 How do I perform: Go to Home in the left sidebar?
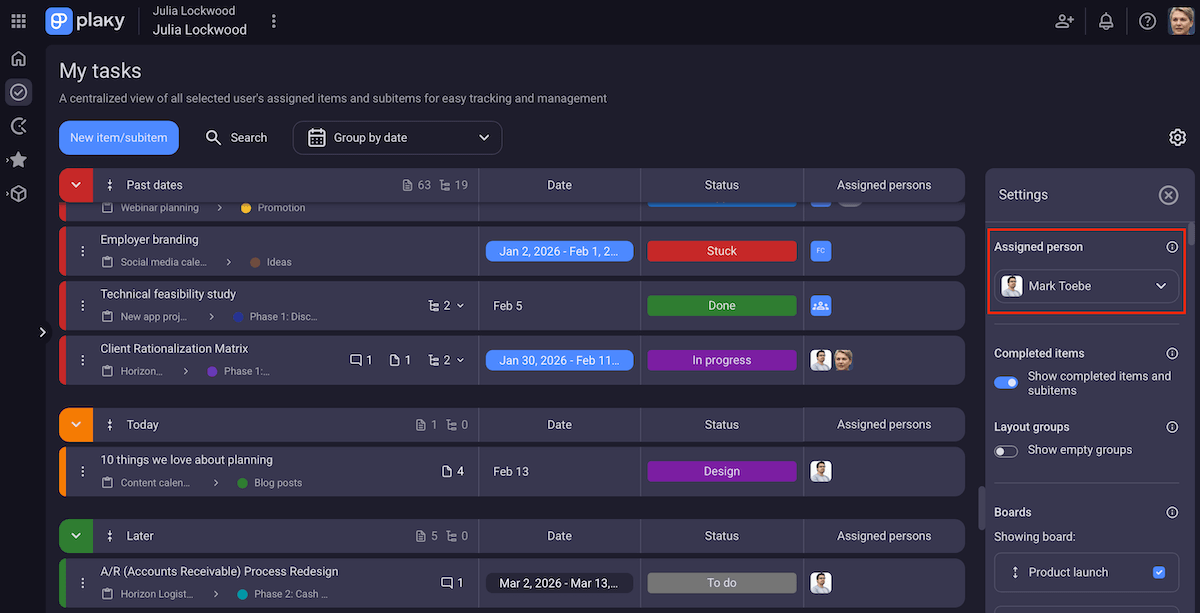pyautogui.click(x=18, y=59)
